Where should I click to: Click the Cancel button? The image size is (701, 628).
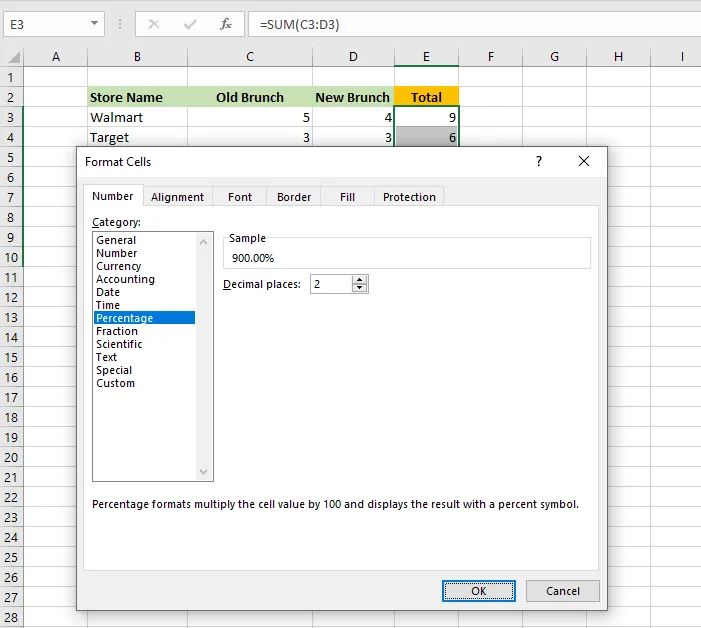562,591
